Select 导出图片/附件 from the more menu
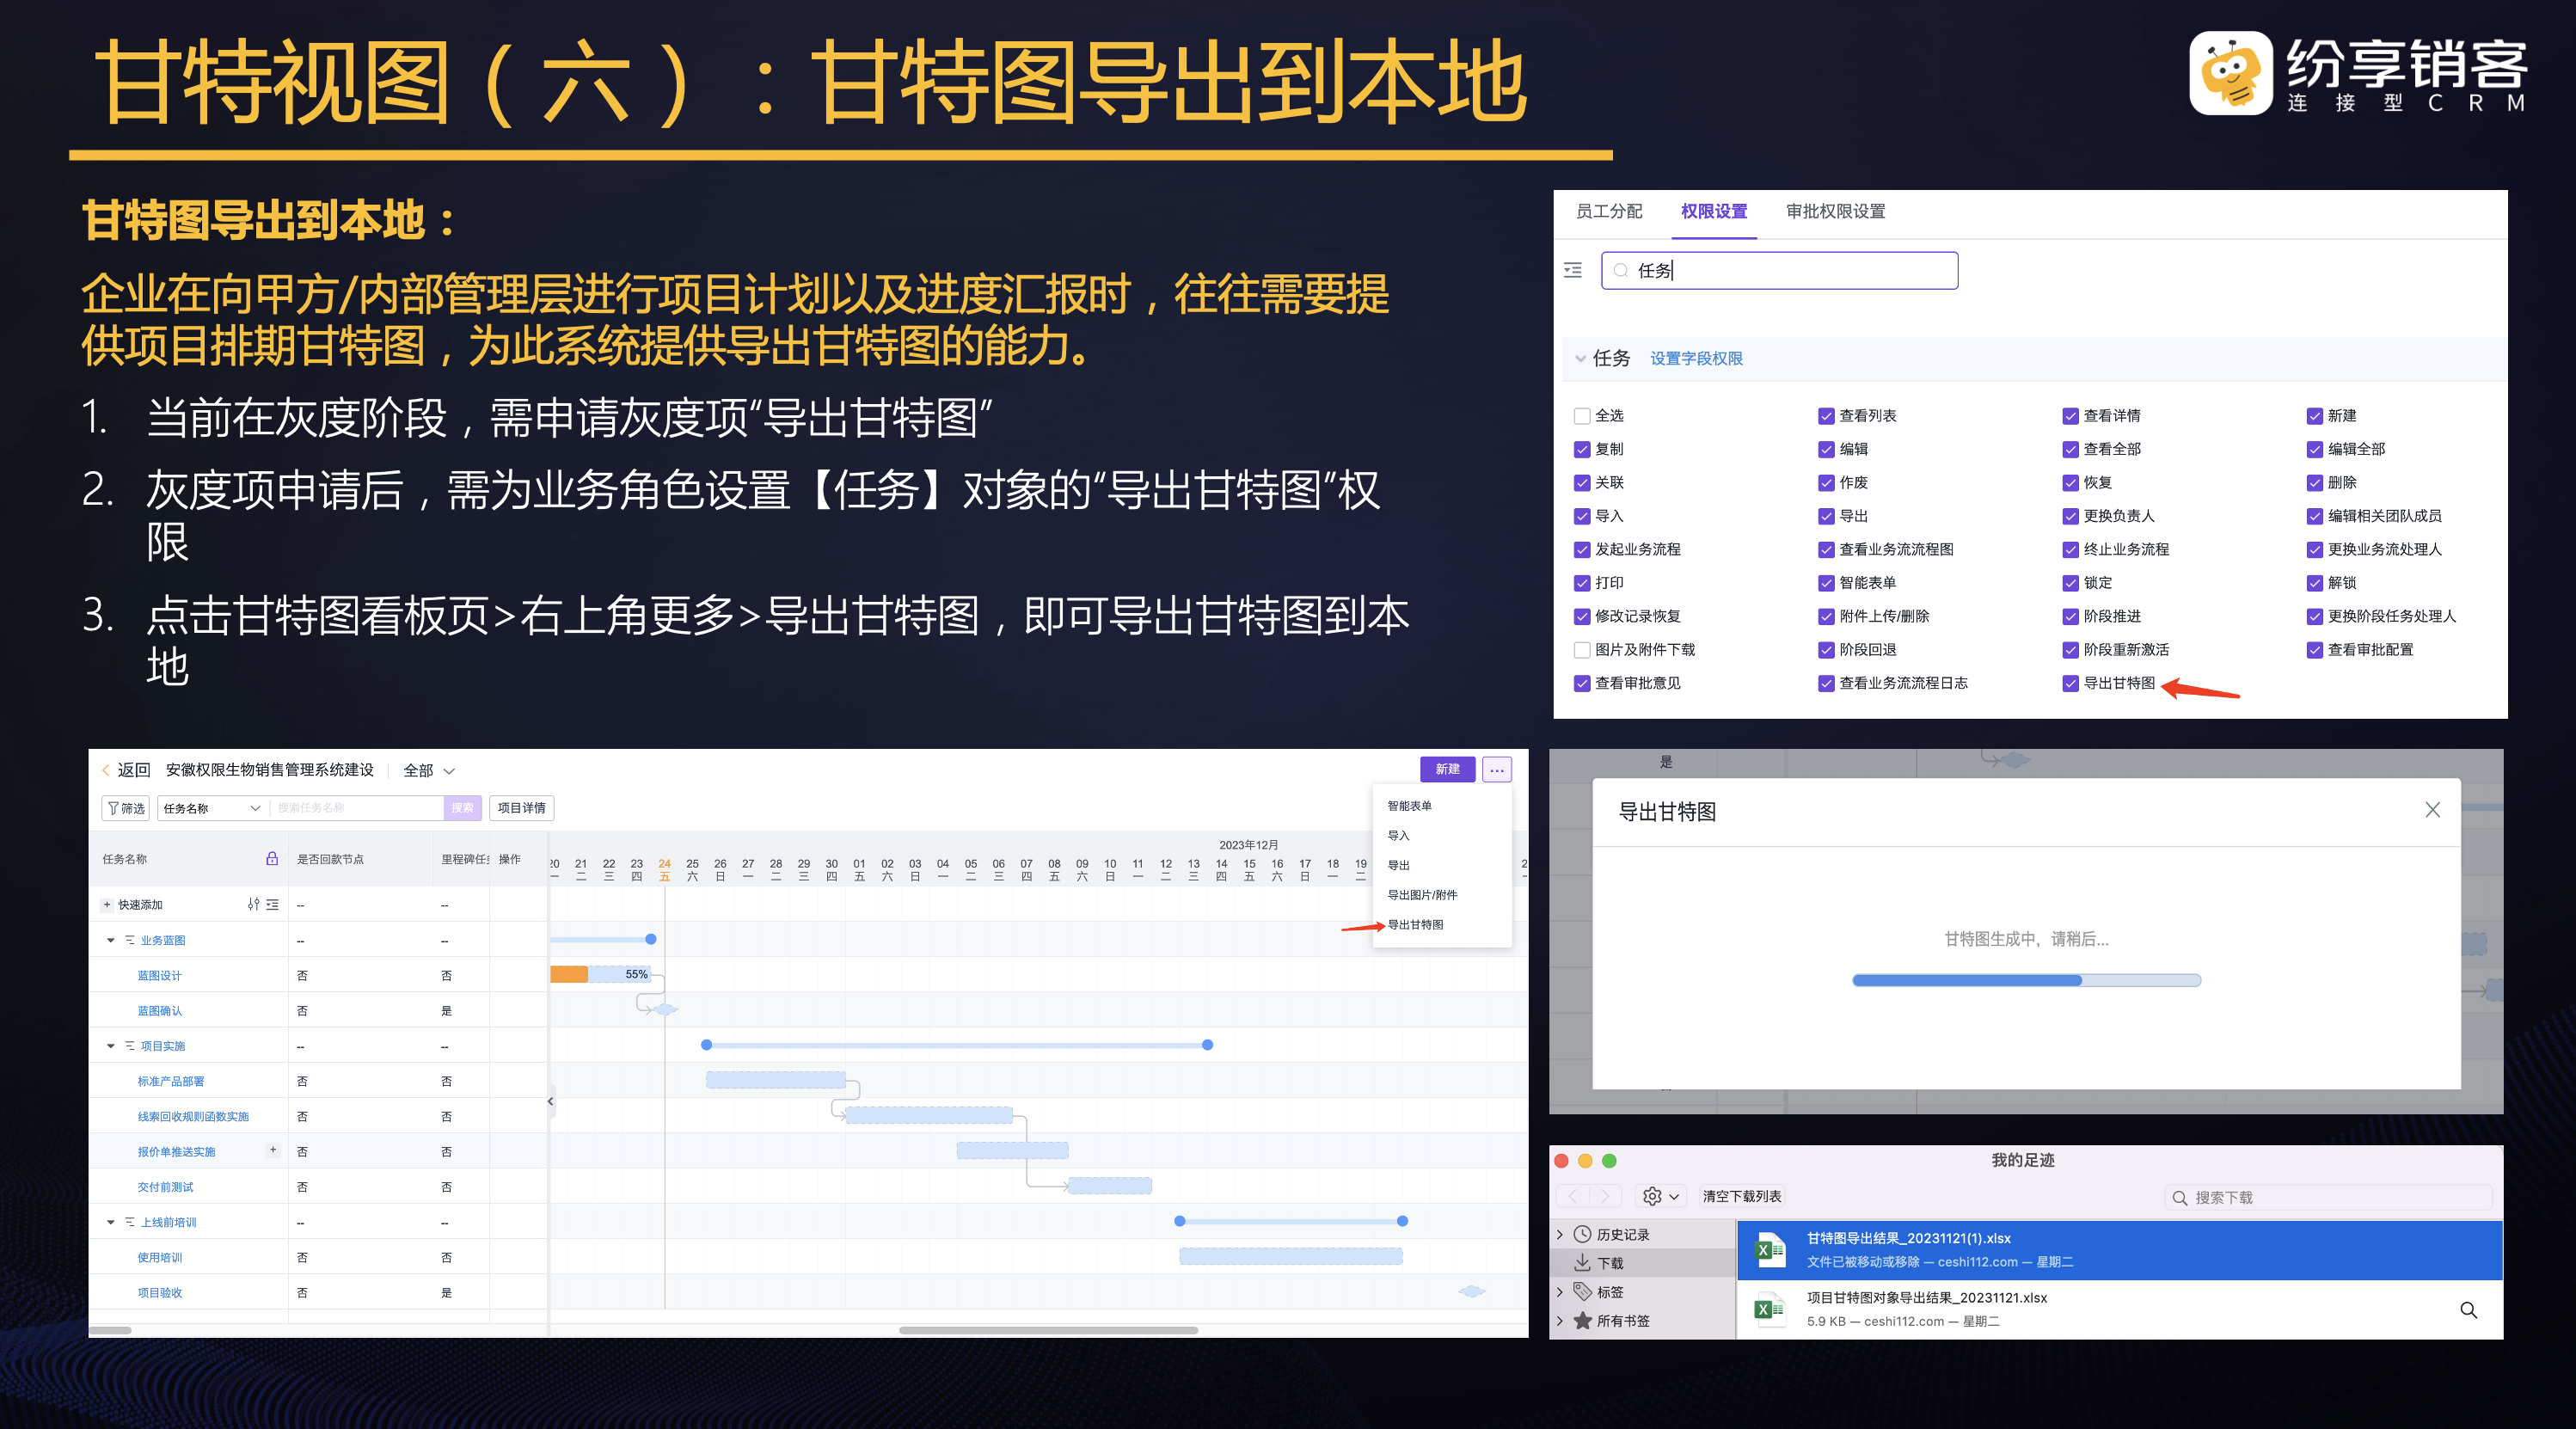The width and height of the screenshot is (2576, 1429). (x=1422, y=894)
